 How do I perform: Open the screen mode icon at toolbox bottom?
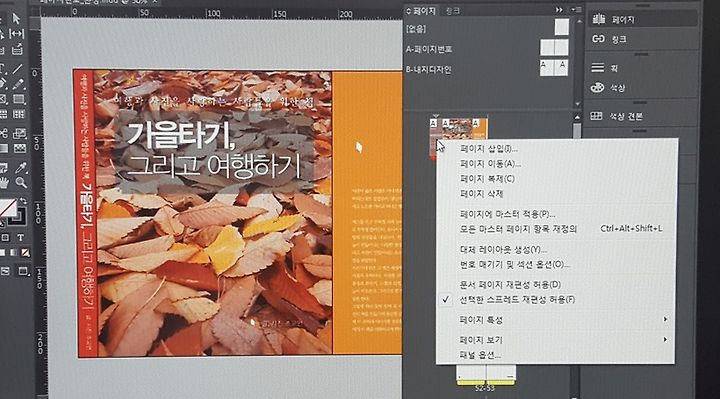(x=22, y=271)
